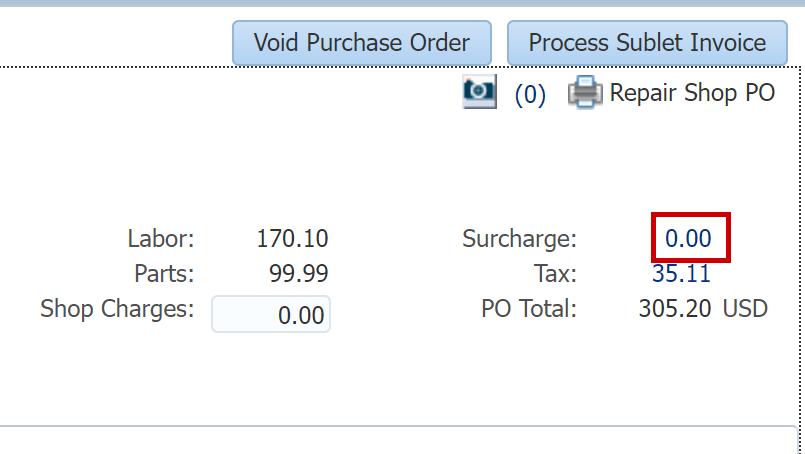Click the Shop Charges: label
Viewport: 805px width, 454px height.
117,309
